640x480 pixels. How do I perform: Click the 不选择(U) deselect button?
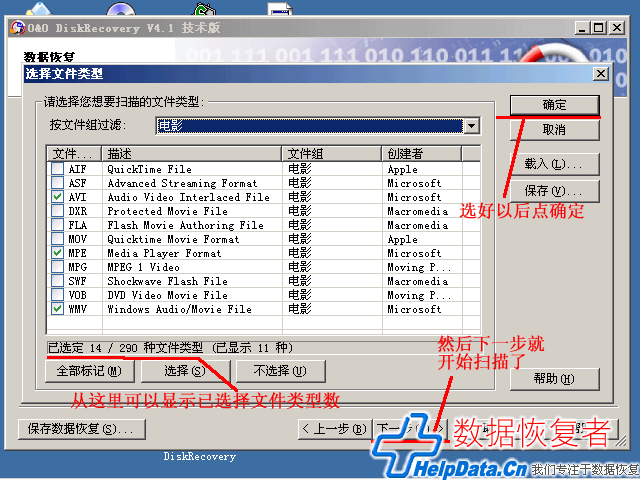[x=280, y=371]
